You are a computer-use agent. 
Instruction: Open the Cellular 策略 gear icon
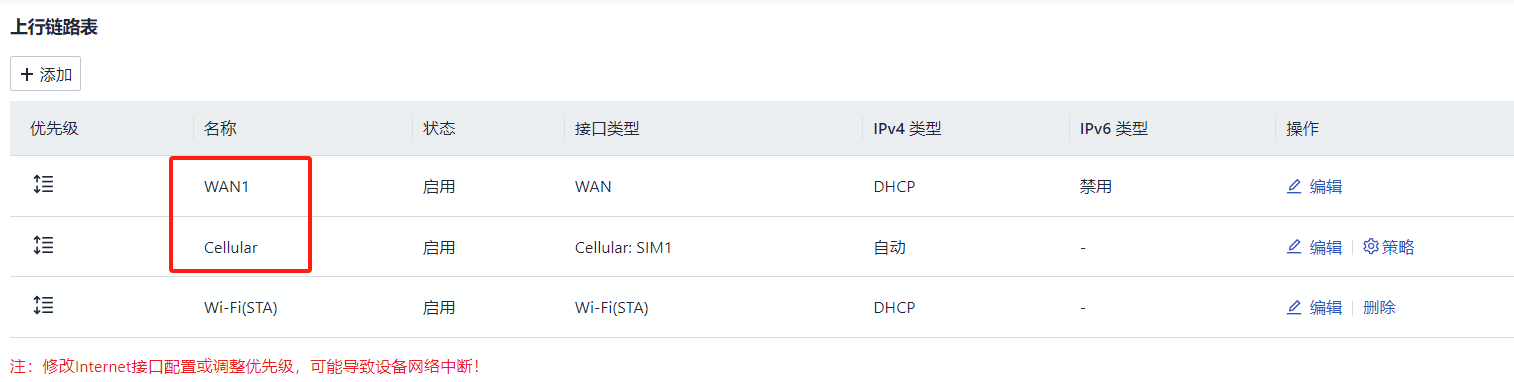pyautogui.click(x=1371, y=246)
